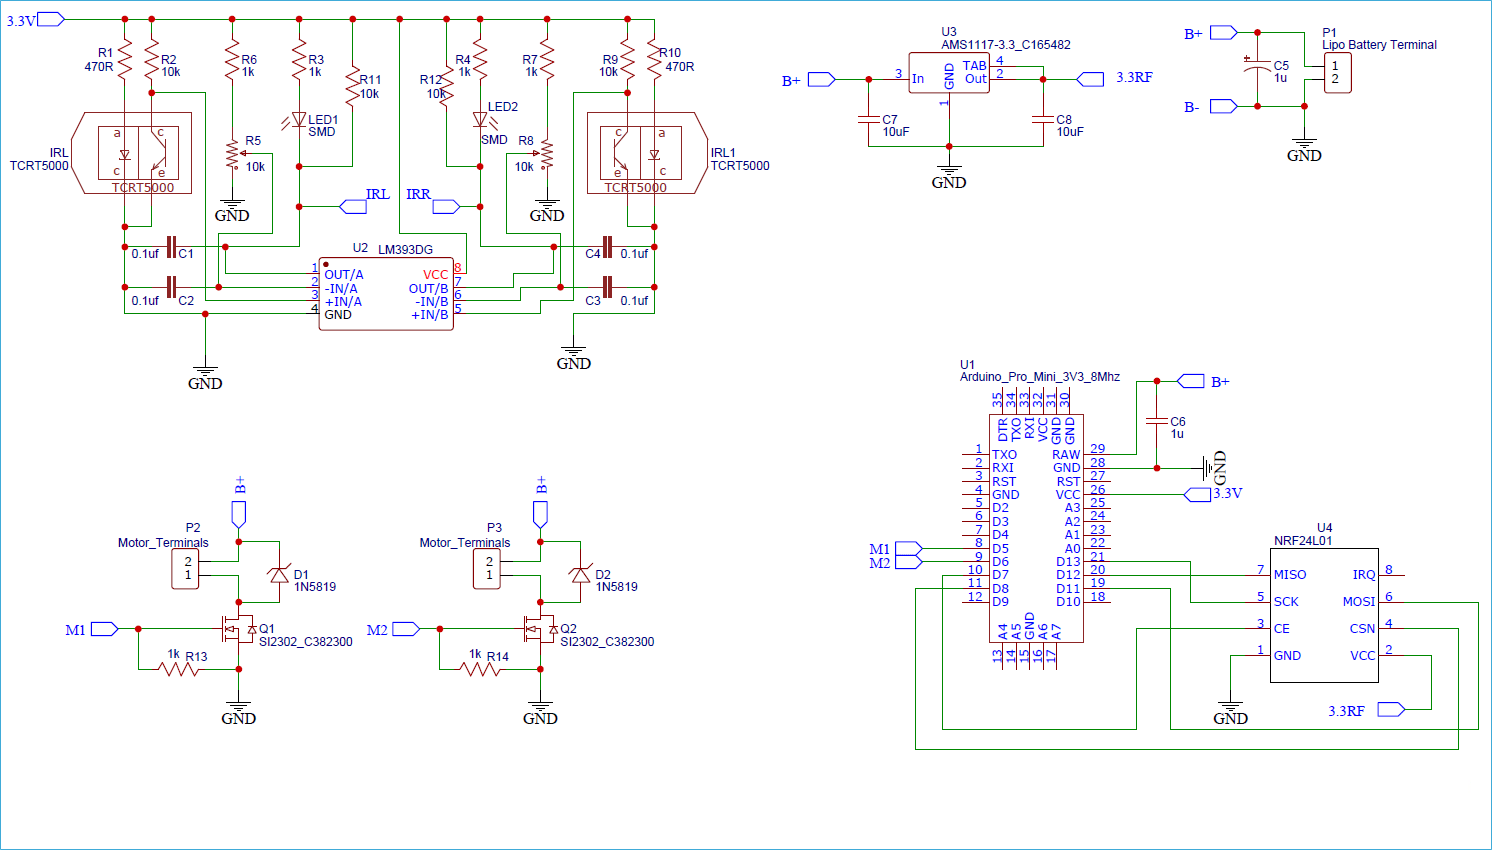
Task: Select the C3 0.1uf capacitor symbol
Action: coord(607,287)
